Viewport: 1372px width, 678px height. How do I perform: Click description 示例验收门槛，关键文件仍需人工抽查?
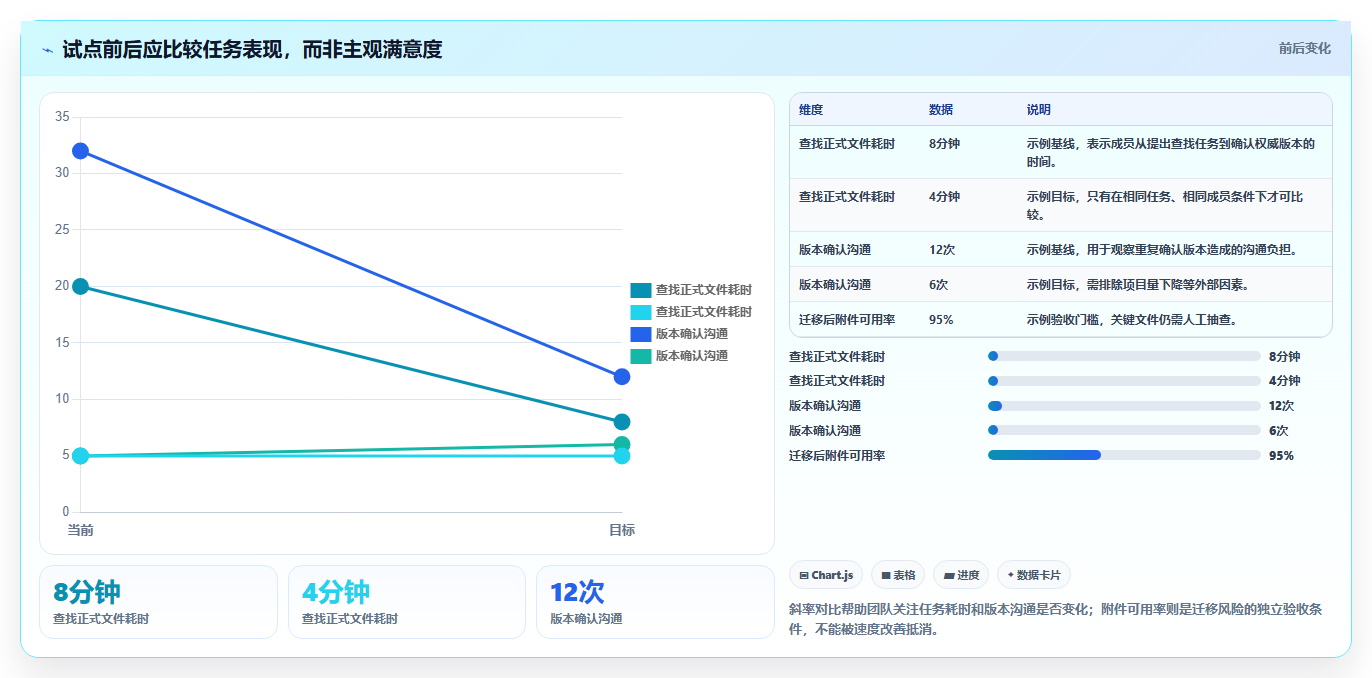(1132, 320)
